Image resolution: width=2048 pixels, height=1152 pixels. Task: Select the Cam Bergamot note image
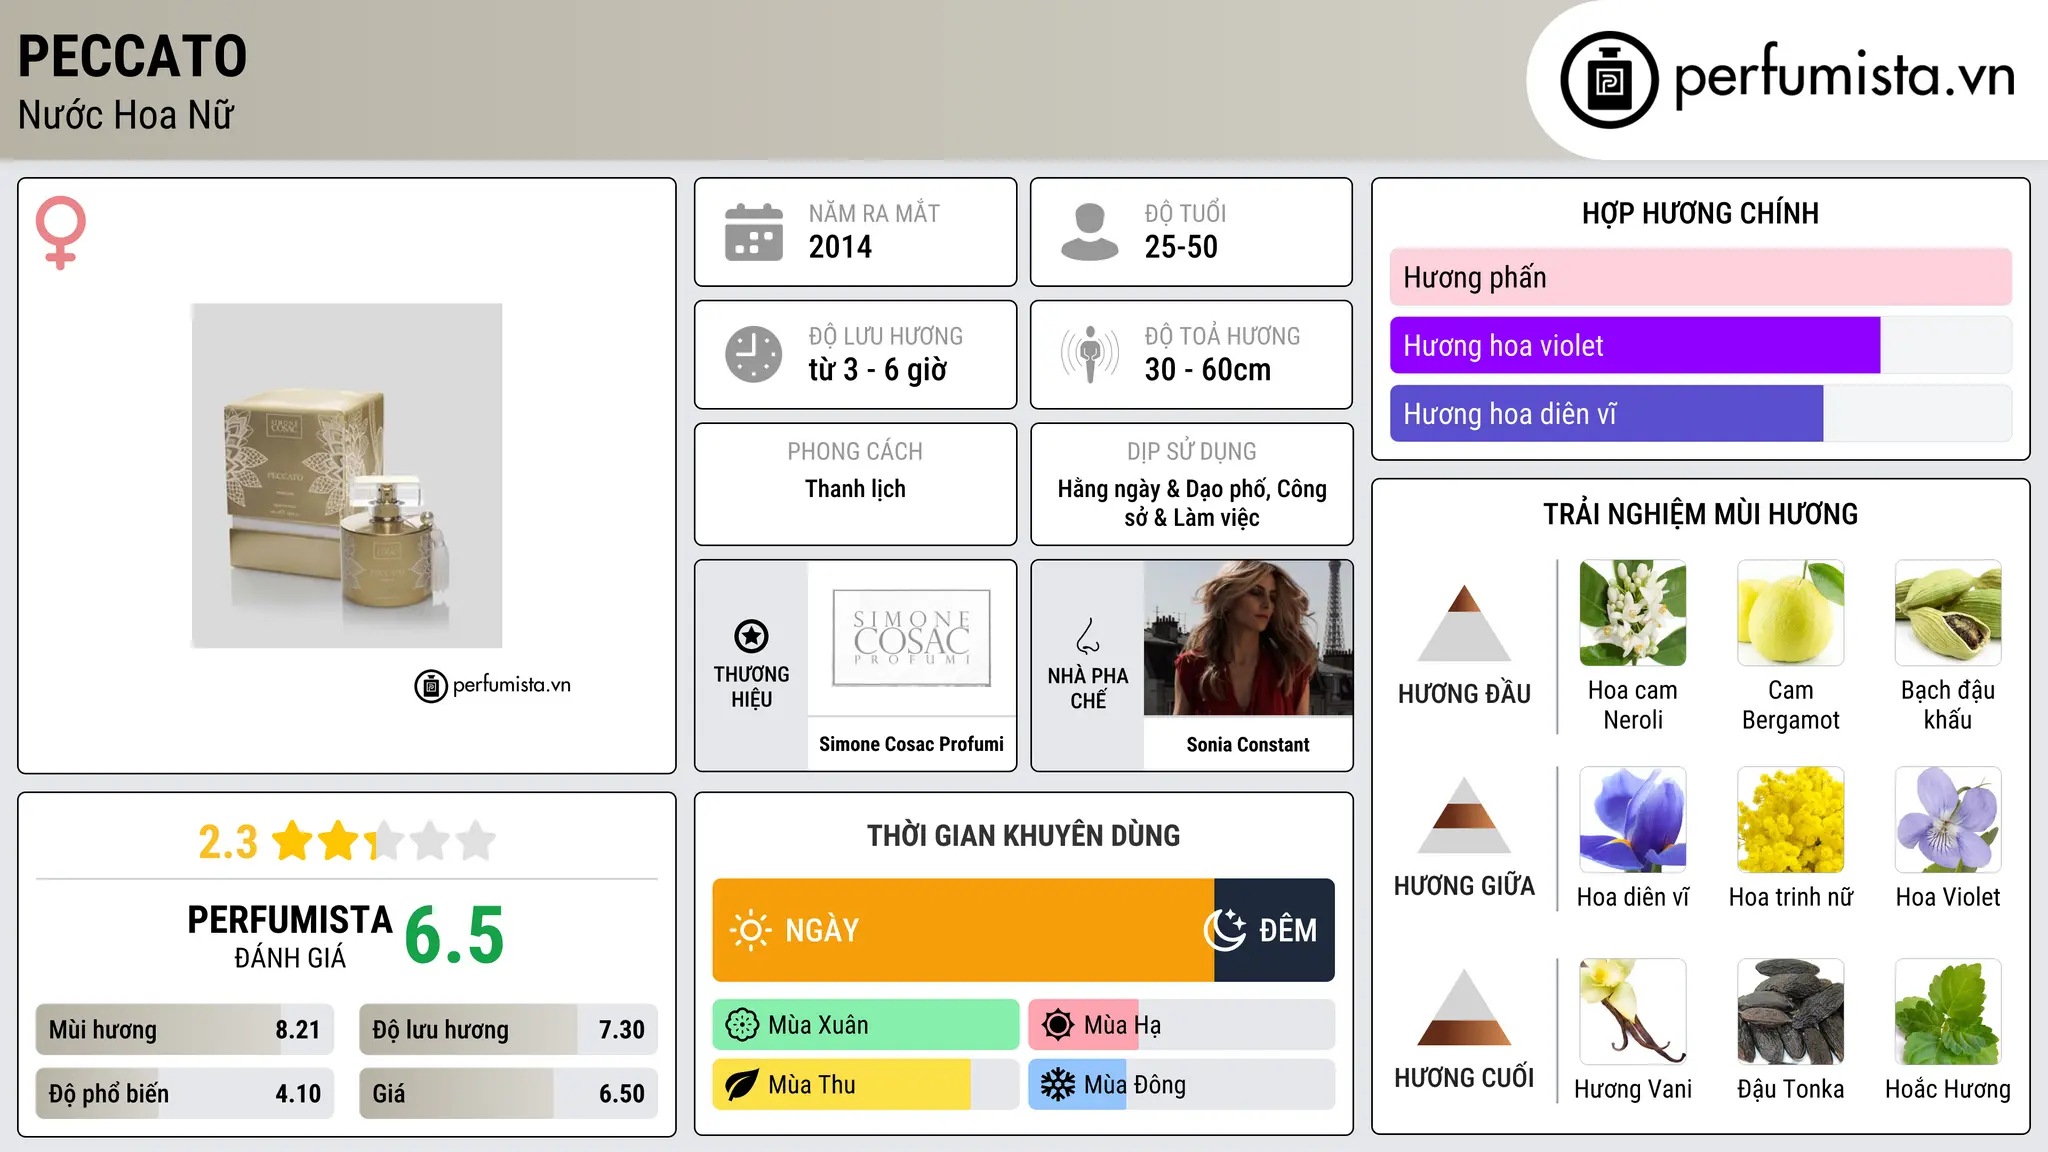coord(1791,613)
